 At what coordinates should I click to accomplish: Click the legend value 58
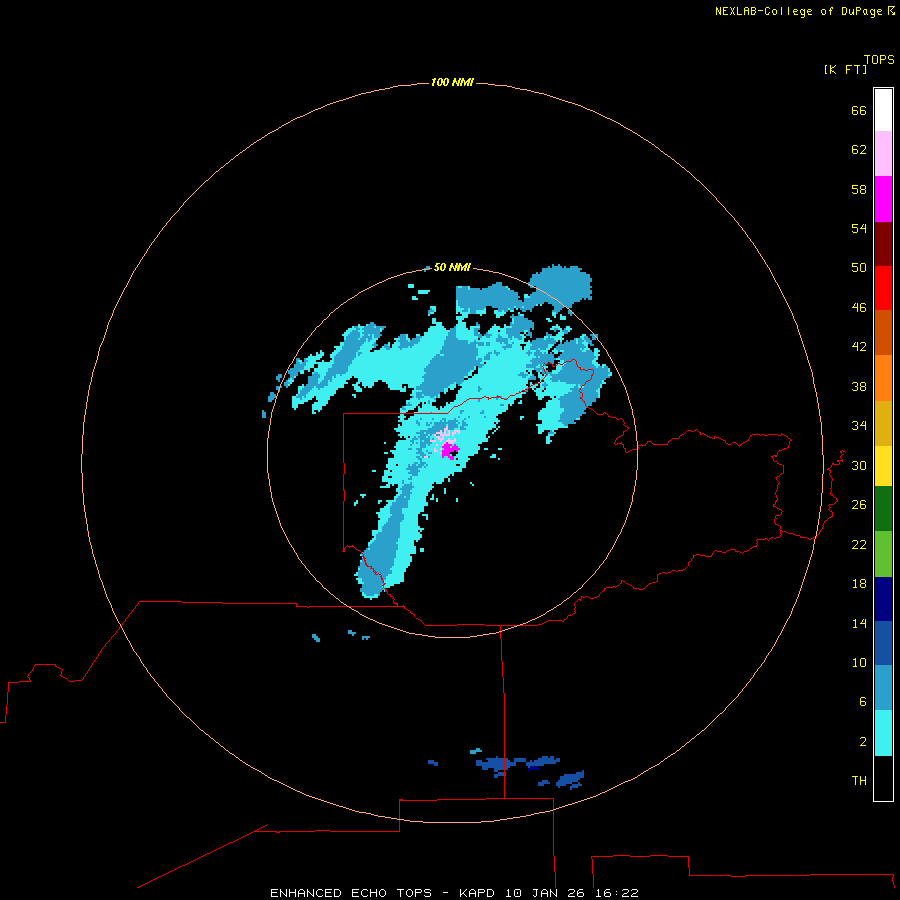859,189
